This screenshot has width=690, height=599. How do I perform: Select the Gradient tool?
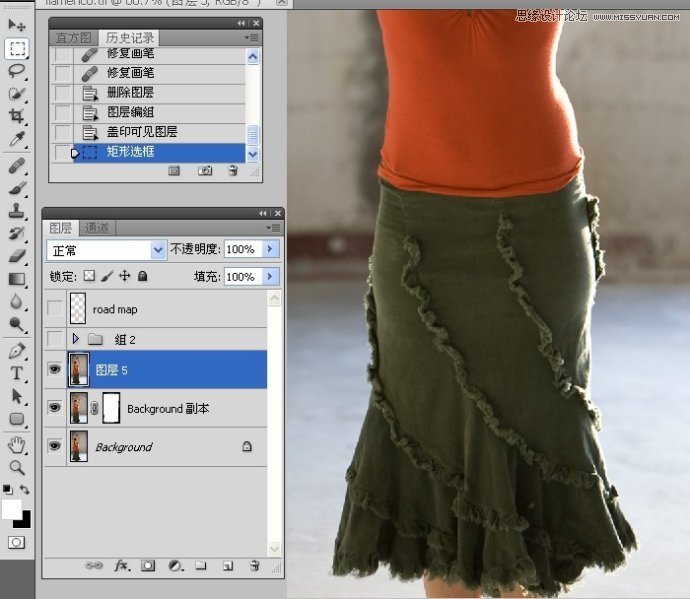[17, 279]
